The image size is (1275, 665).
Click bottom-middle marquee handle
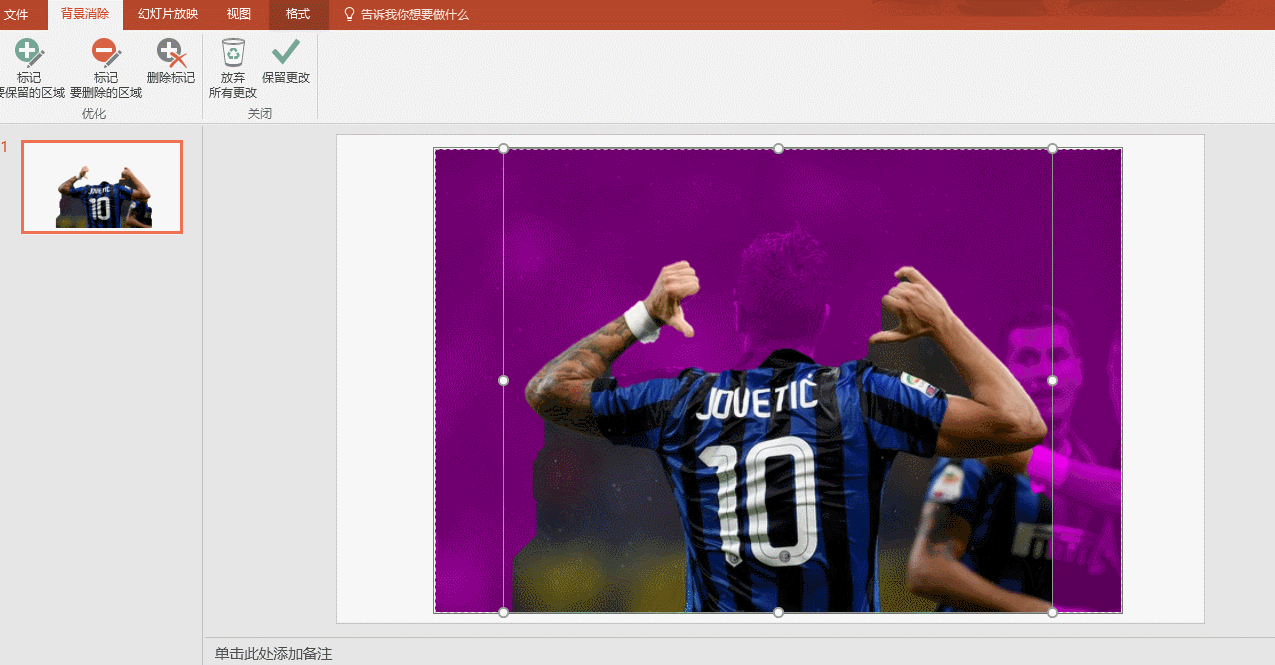[778, 612]
